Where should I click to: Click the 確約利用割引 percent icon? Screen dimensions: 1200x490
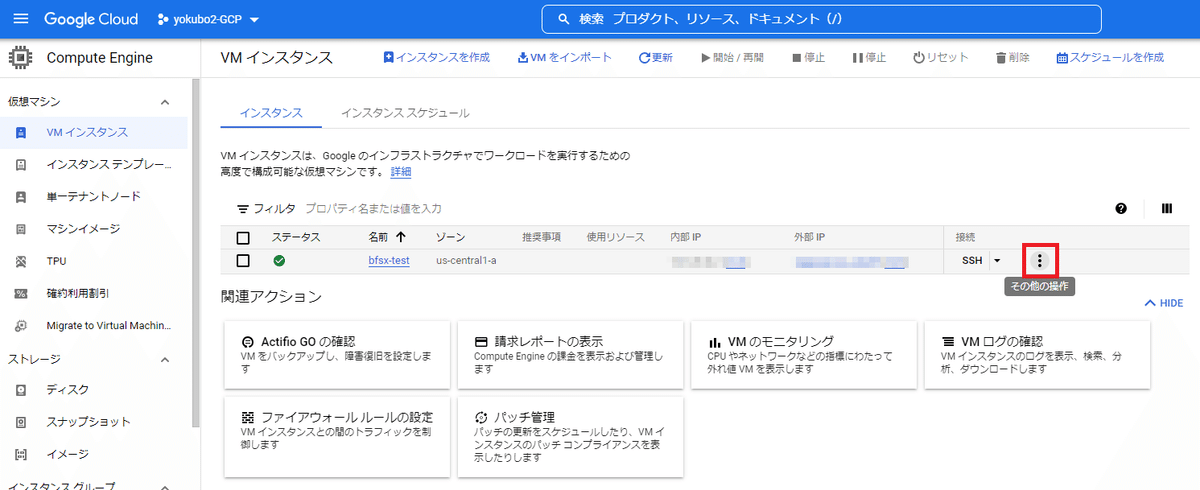(x=21, y=293)
